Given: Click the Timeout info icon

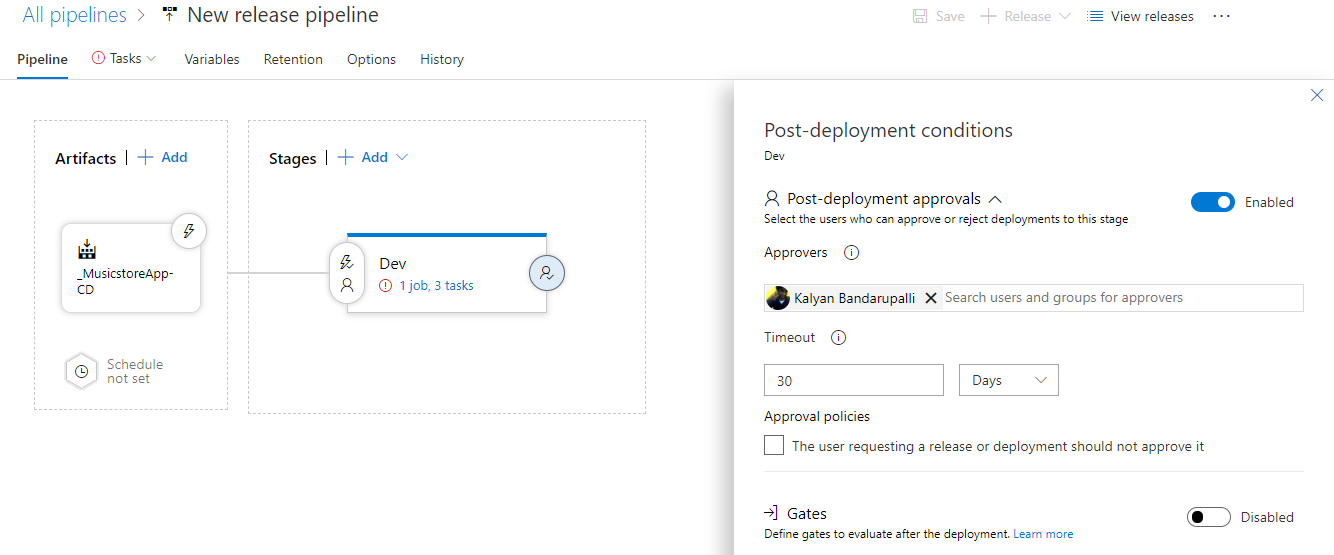Looking at the screenshot, I should coord(839,338).
